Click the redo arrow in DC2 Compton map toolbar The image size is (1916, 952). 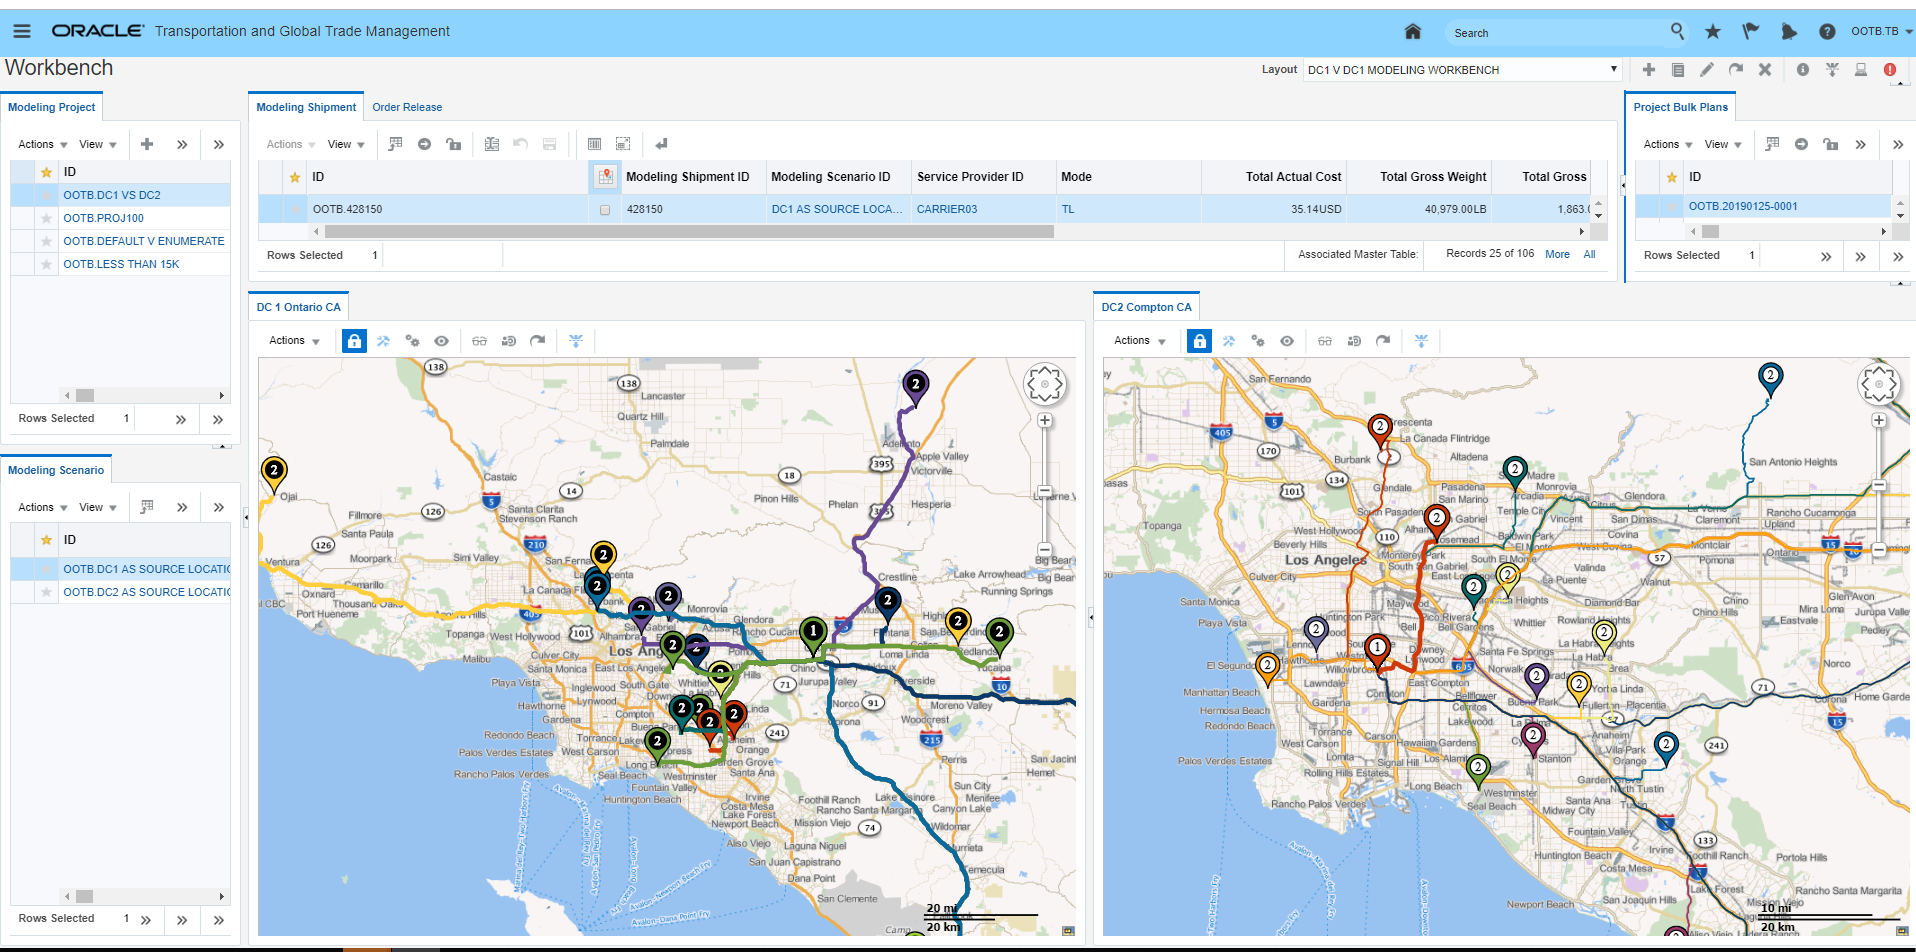point(1383,341)
